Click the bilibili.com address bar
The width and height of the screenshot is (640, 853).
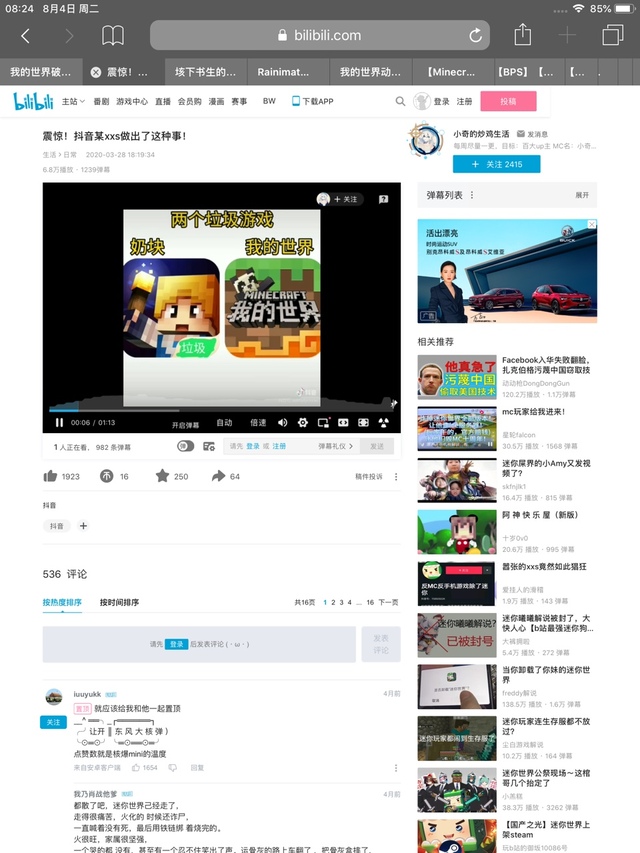(x=319, y=35)
